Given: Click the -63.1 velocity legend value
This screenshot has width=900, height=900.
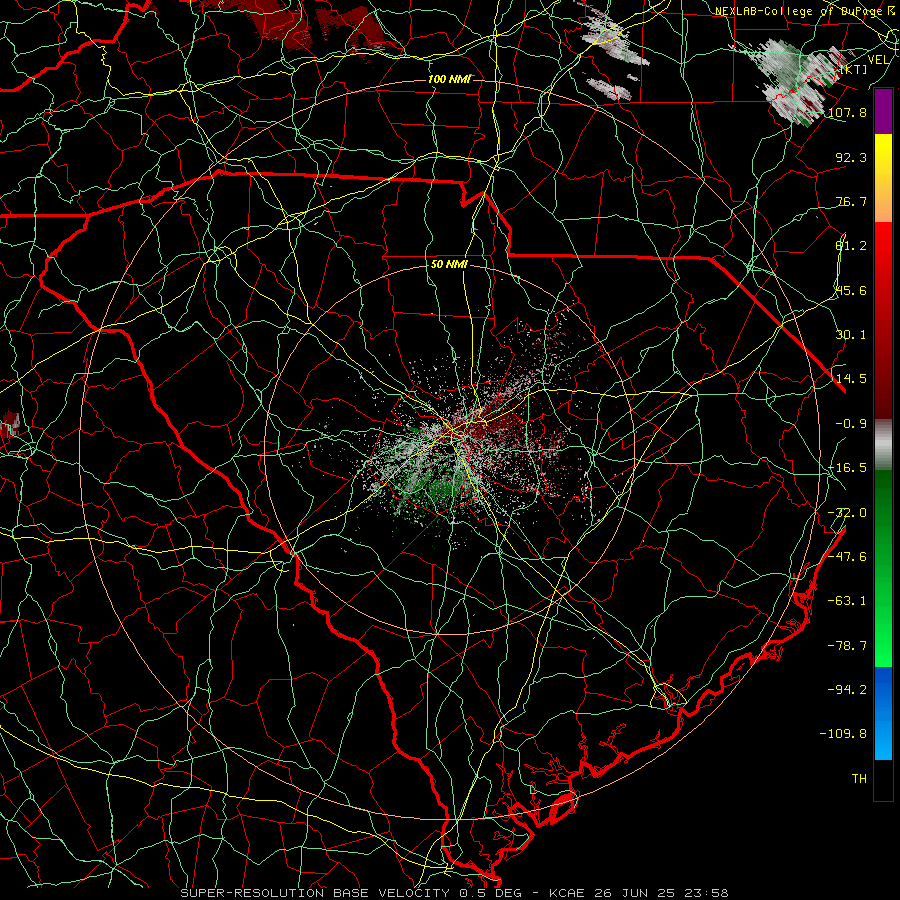Looking at the screenshot, I should [x=847, y=601].
